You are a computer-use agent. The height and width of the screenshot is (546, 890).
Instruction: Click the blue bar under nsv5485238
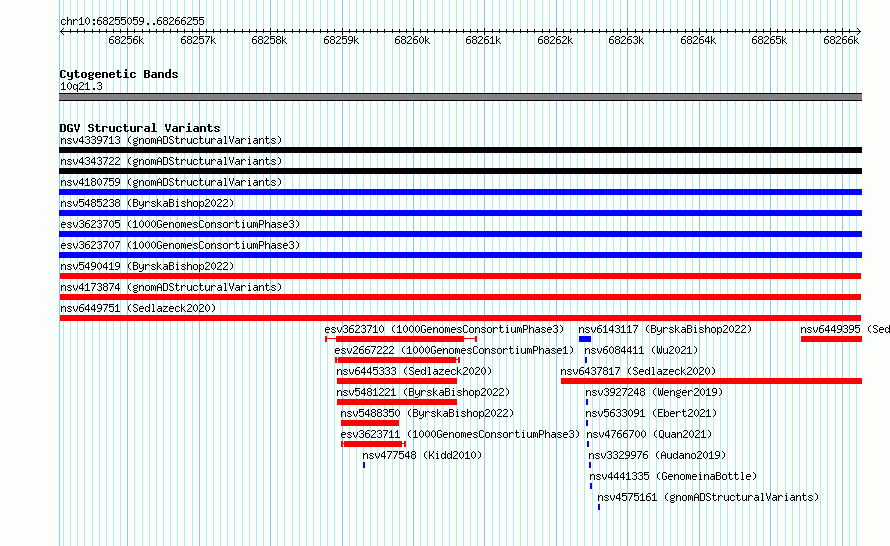point(460,213)
